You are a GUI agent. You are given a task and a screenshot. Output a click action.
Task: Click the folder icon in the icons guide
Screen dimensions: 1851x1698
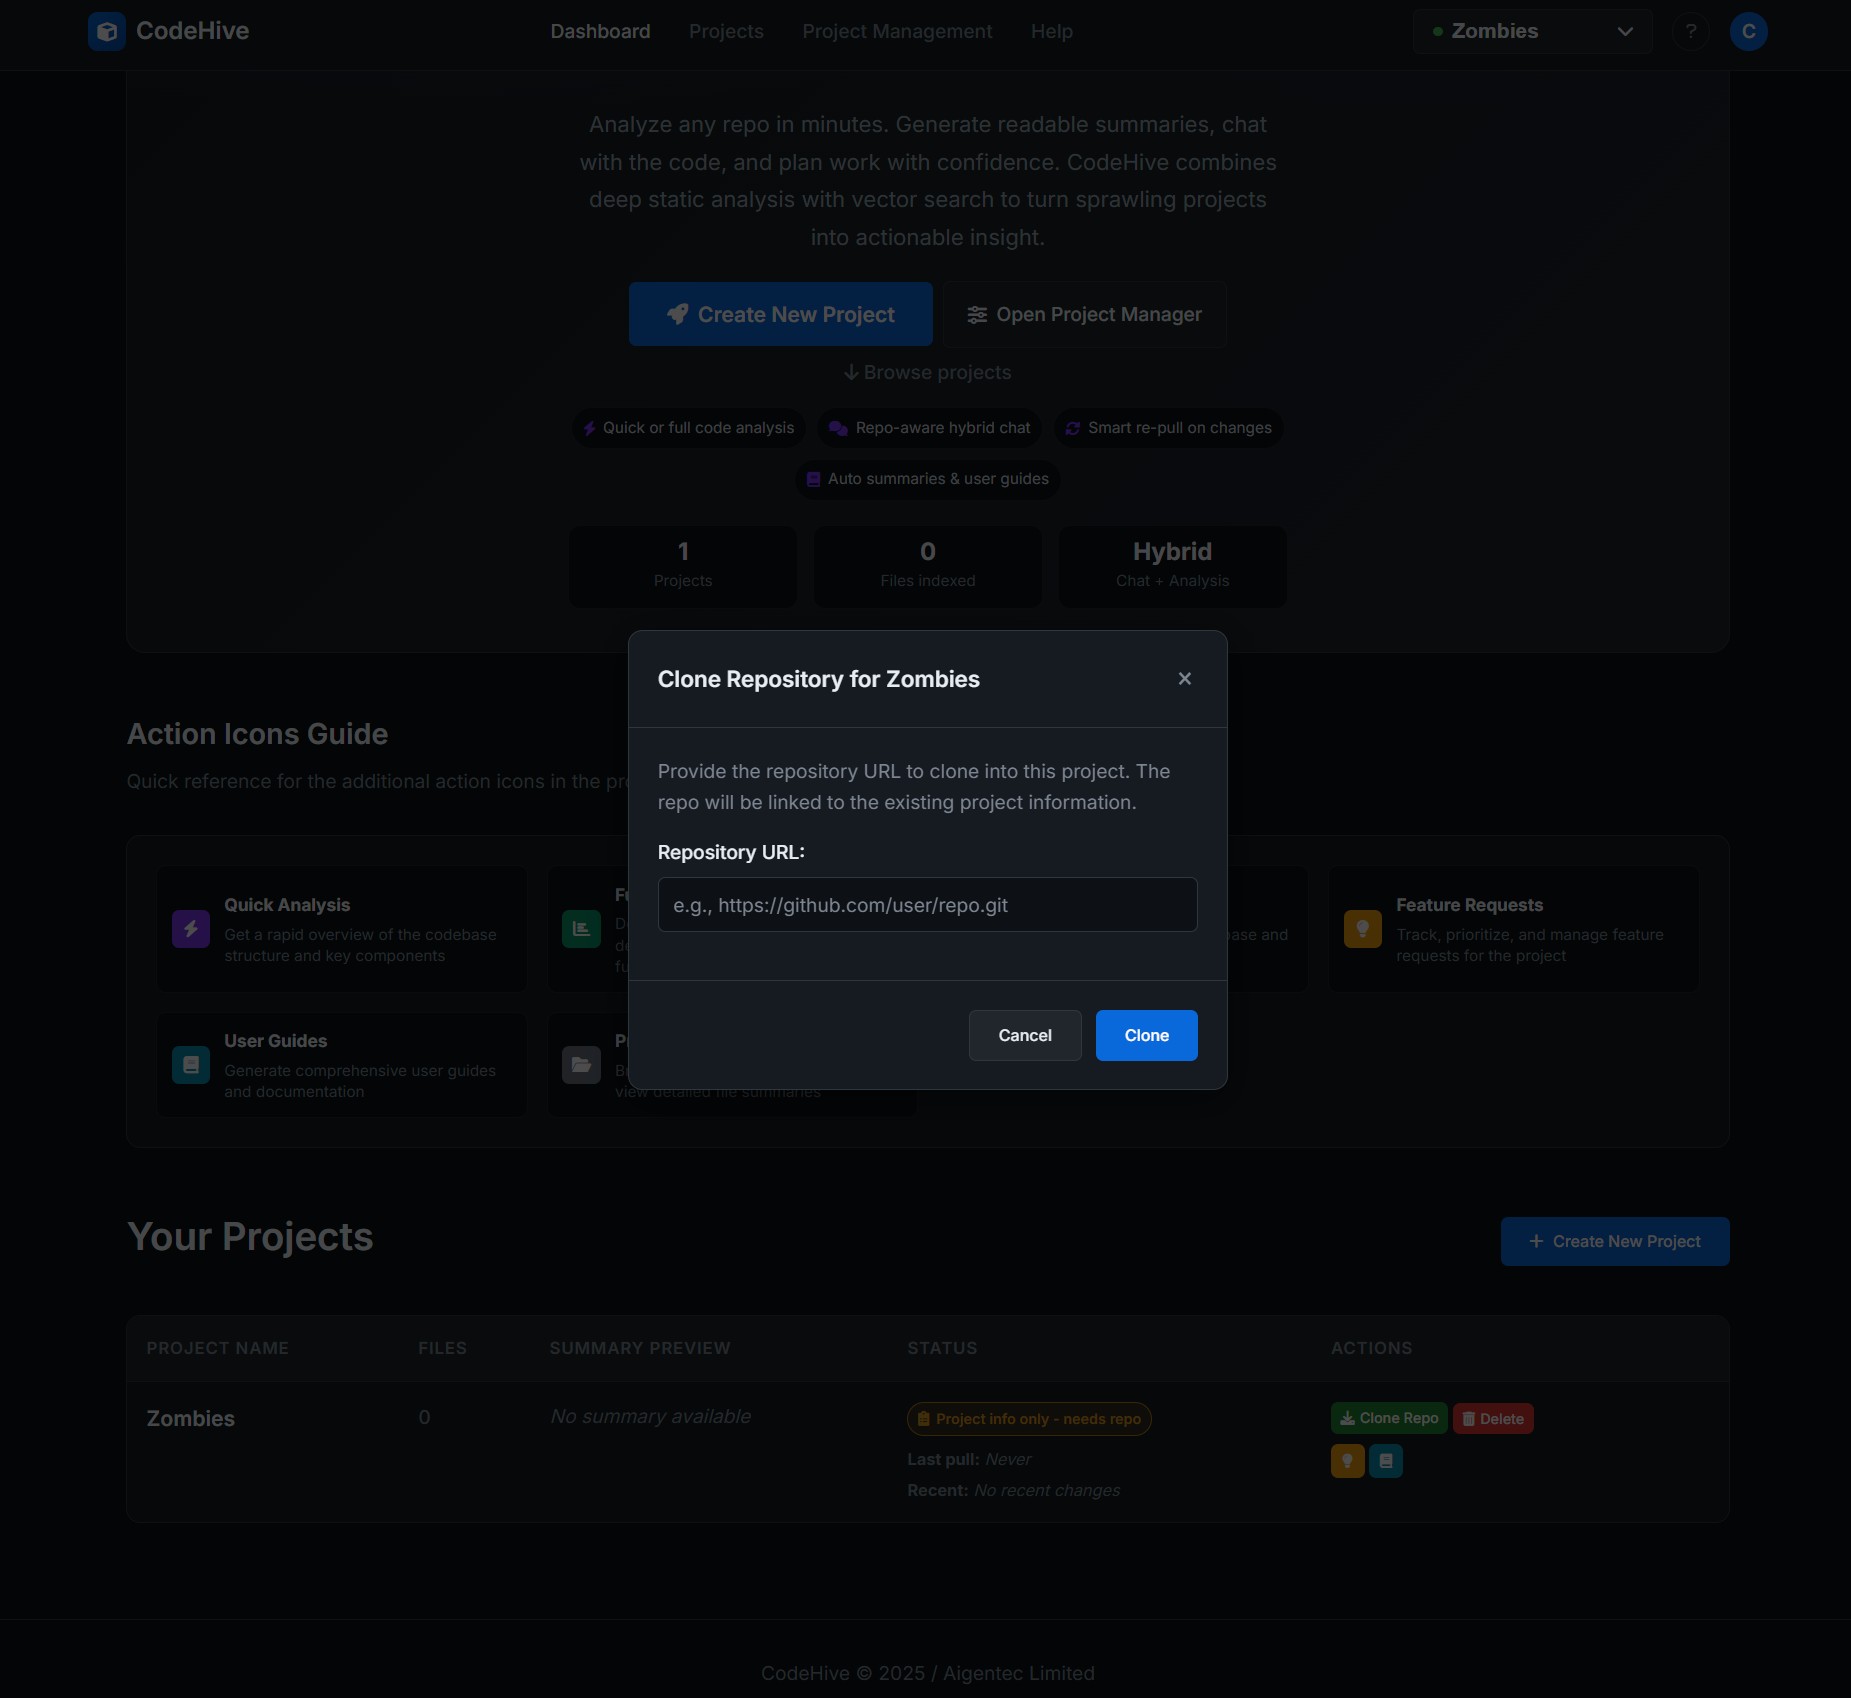pos(581,1065)
